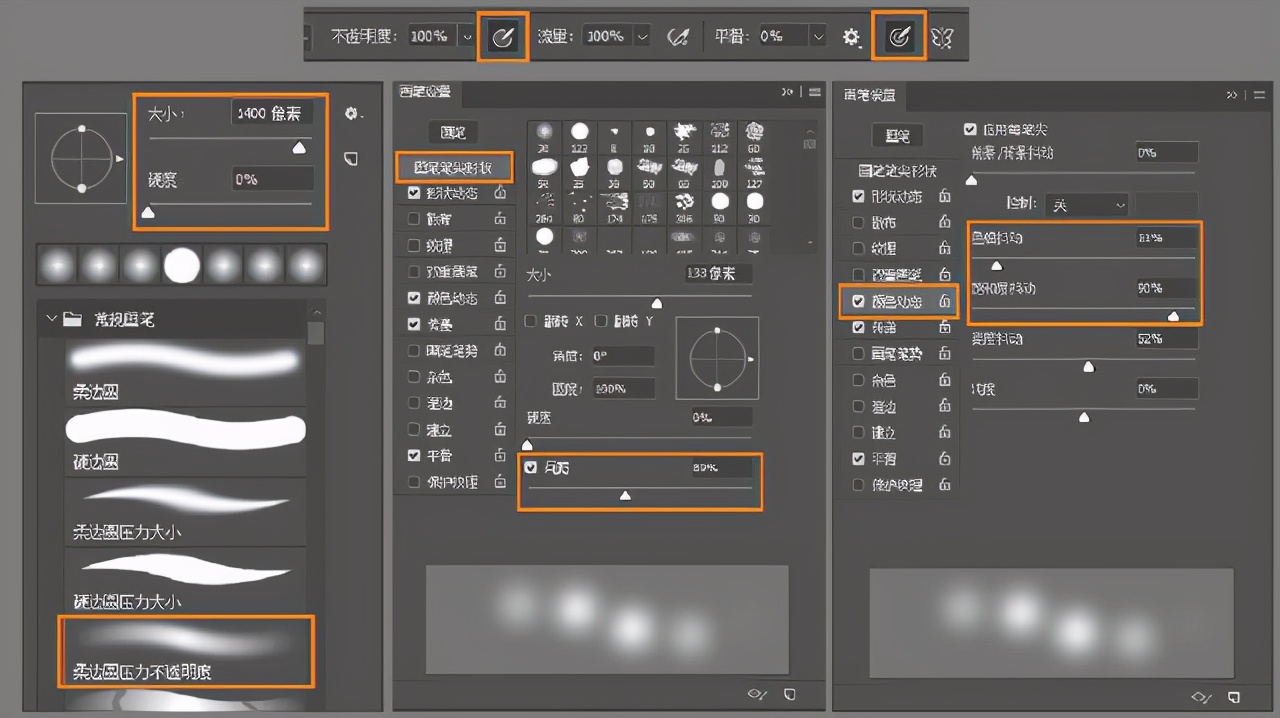Enable the airbrush build-up icon
The width and height of the screenshot is (1280, 718).
click(x=678, y=37)
